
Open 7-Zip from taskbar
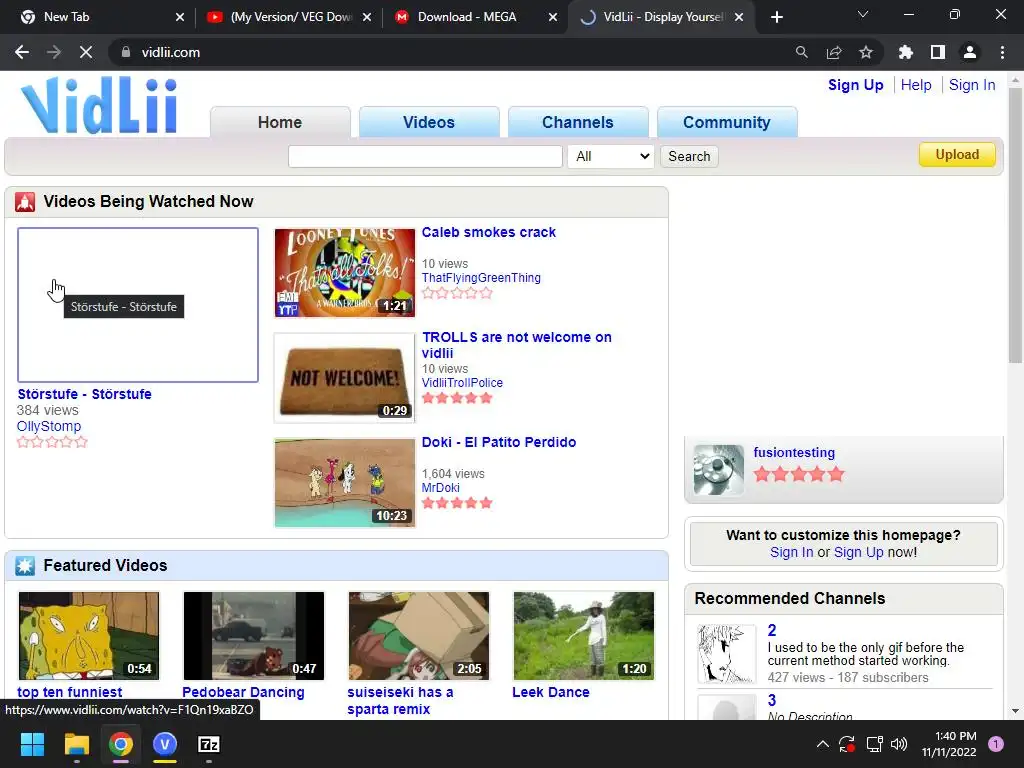[208, 744]
